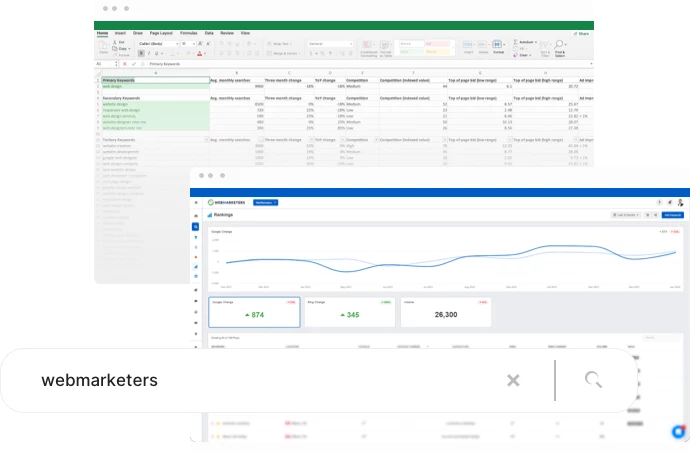Click the red font color button
690x451 pixels.
click(199, 53)
